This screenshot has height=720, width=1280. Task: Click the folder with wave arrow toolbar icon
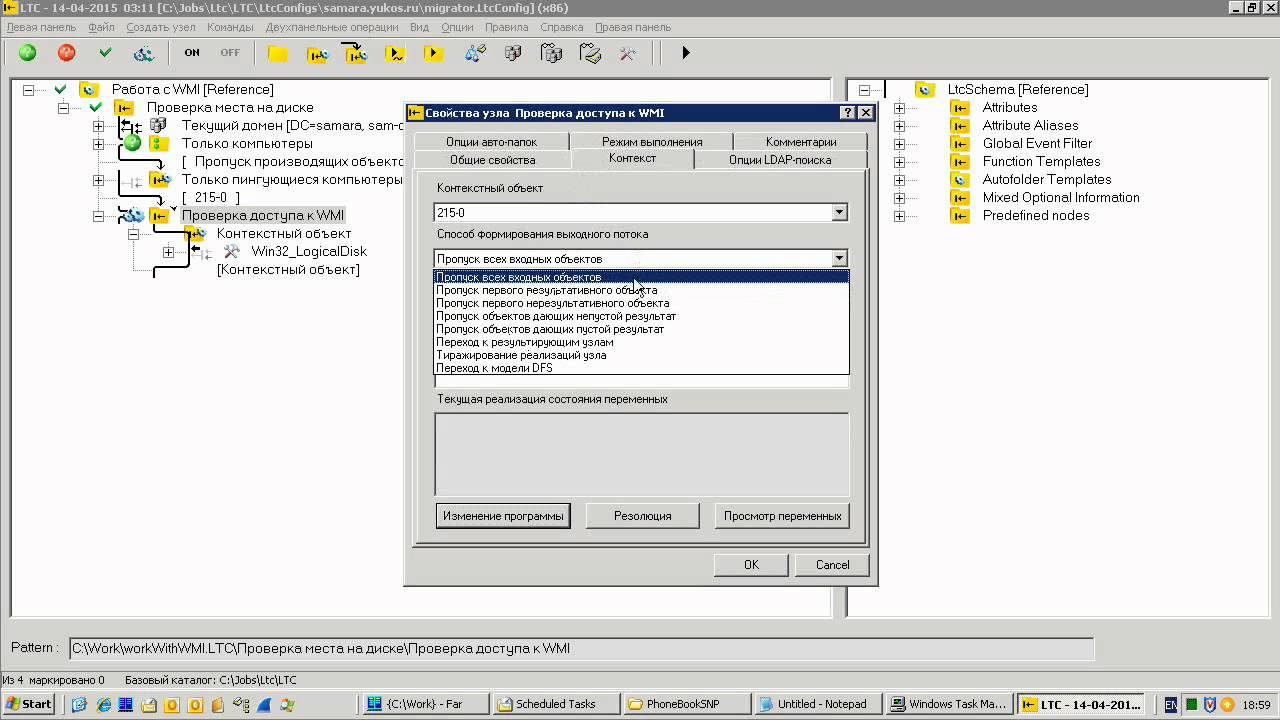pos(395,53)
